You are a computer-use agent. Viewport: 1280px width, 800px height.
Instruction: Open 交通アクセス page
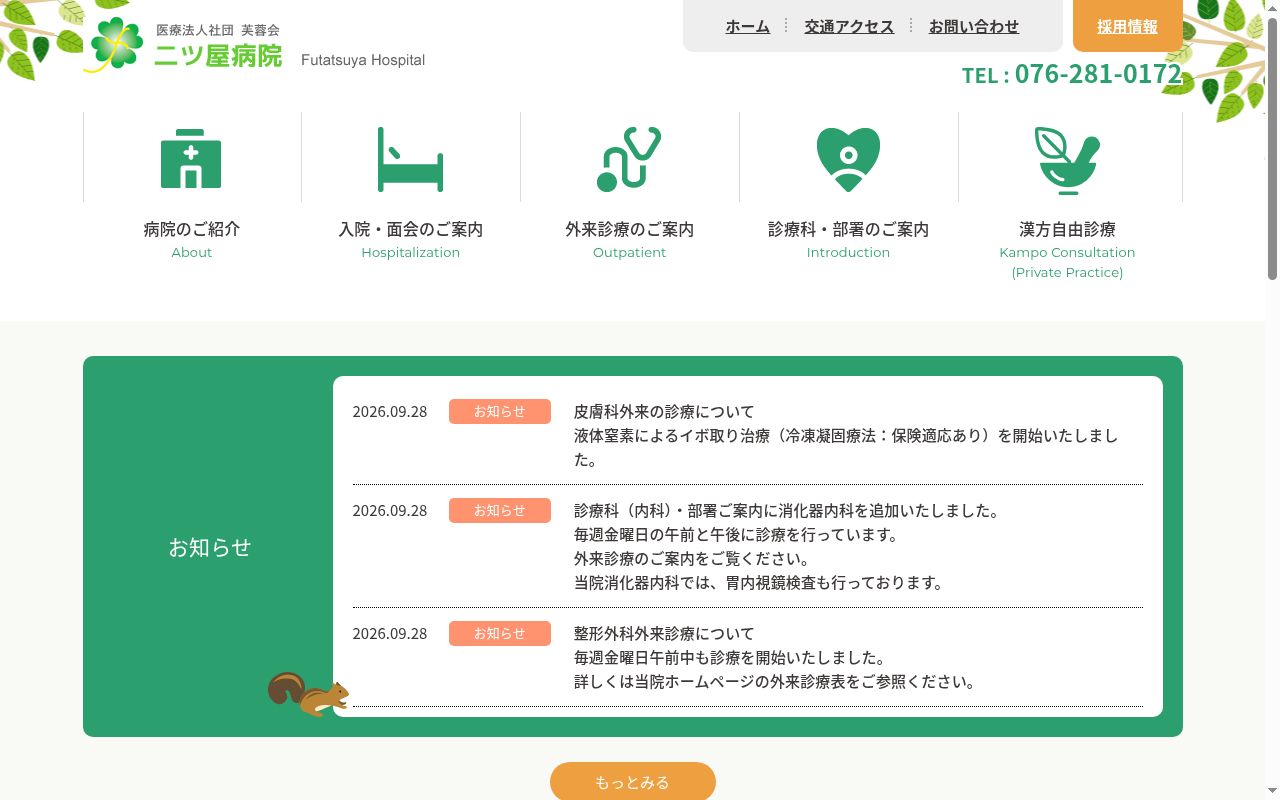pos(849,27)
